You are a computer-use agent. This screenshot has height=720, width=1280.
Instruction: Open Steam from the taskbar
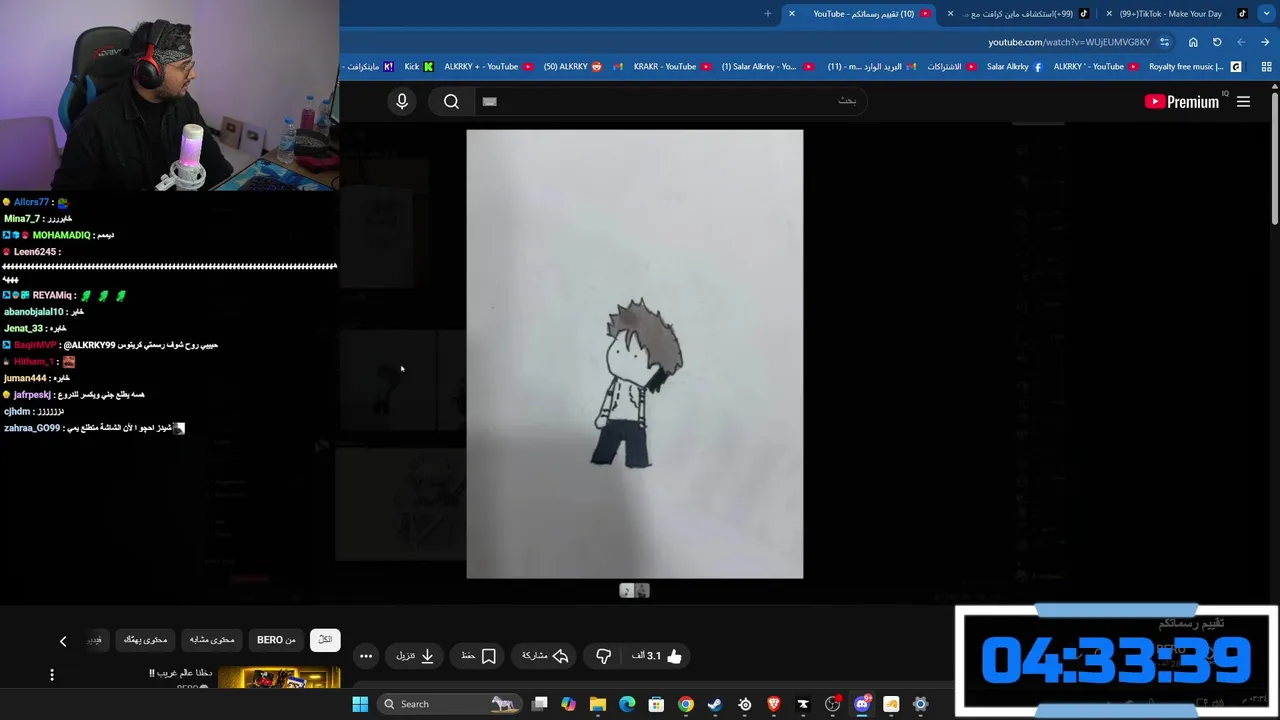(714, 704)
